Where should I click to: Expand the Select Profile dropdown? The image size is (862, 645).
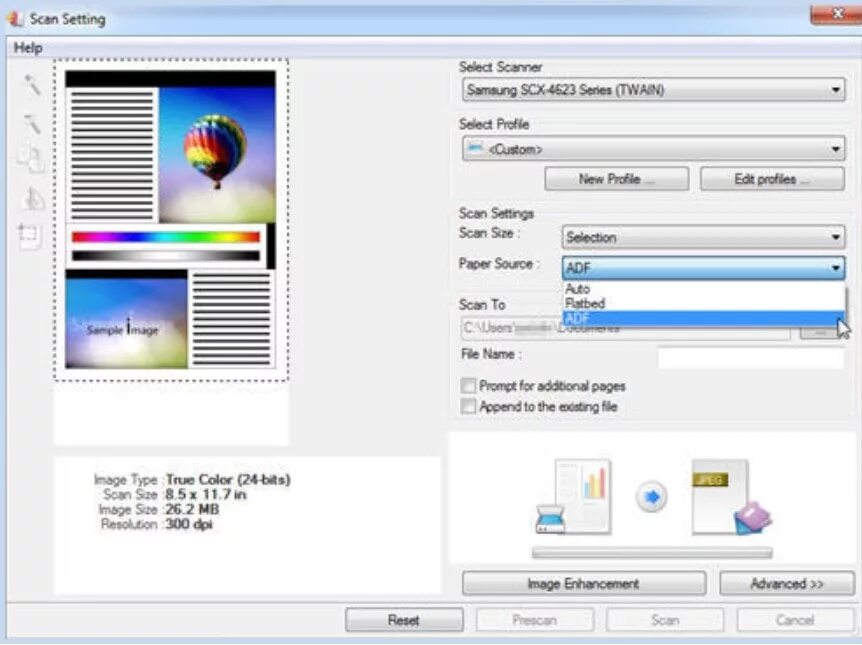[654, 149]
